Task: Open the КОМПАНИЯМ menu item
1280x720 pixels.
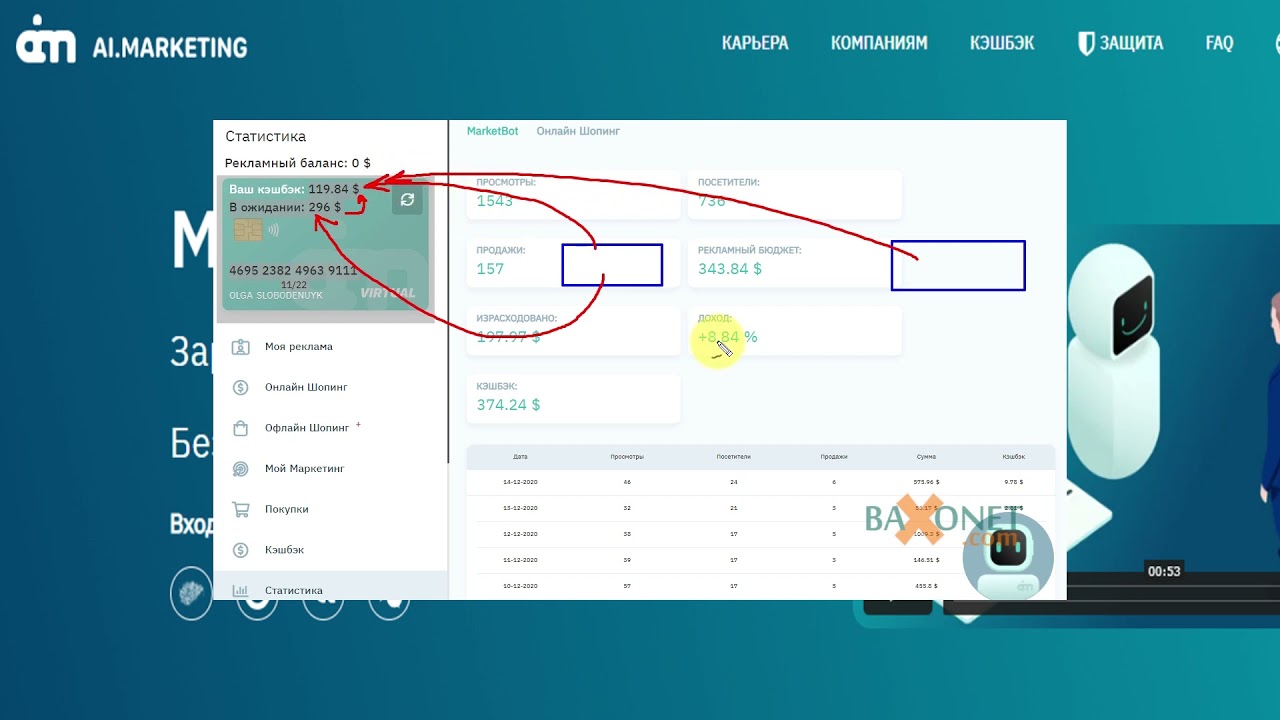Action: pos(879,43)
